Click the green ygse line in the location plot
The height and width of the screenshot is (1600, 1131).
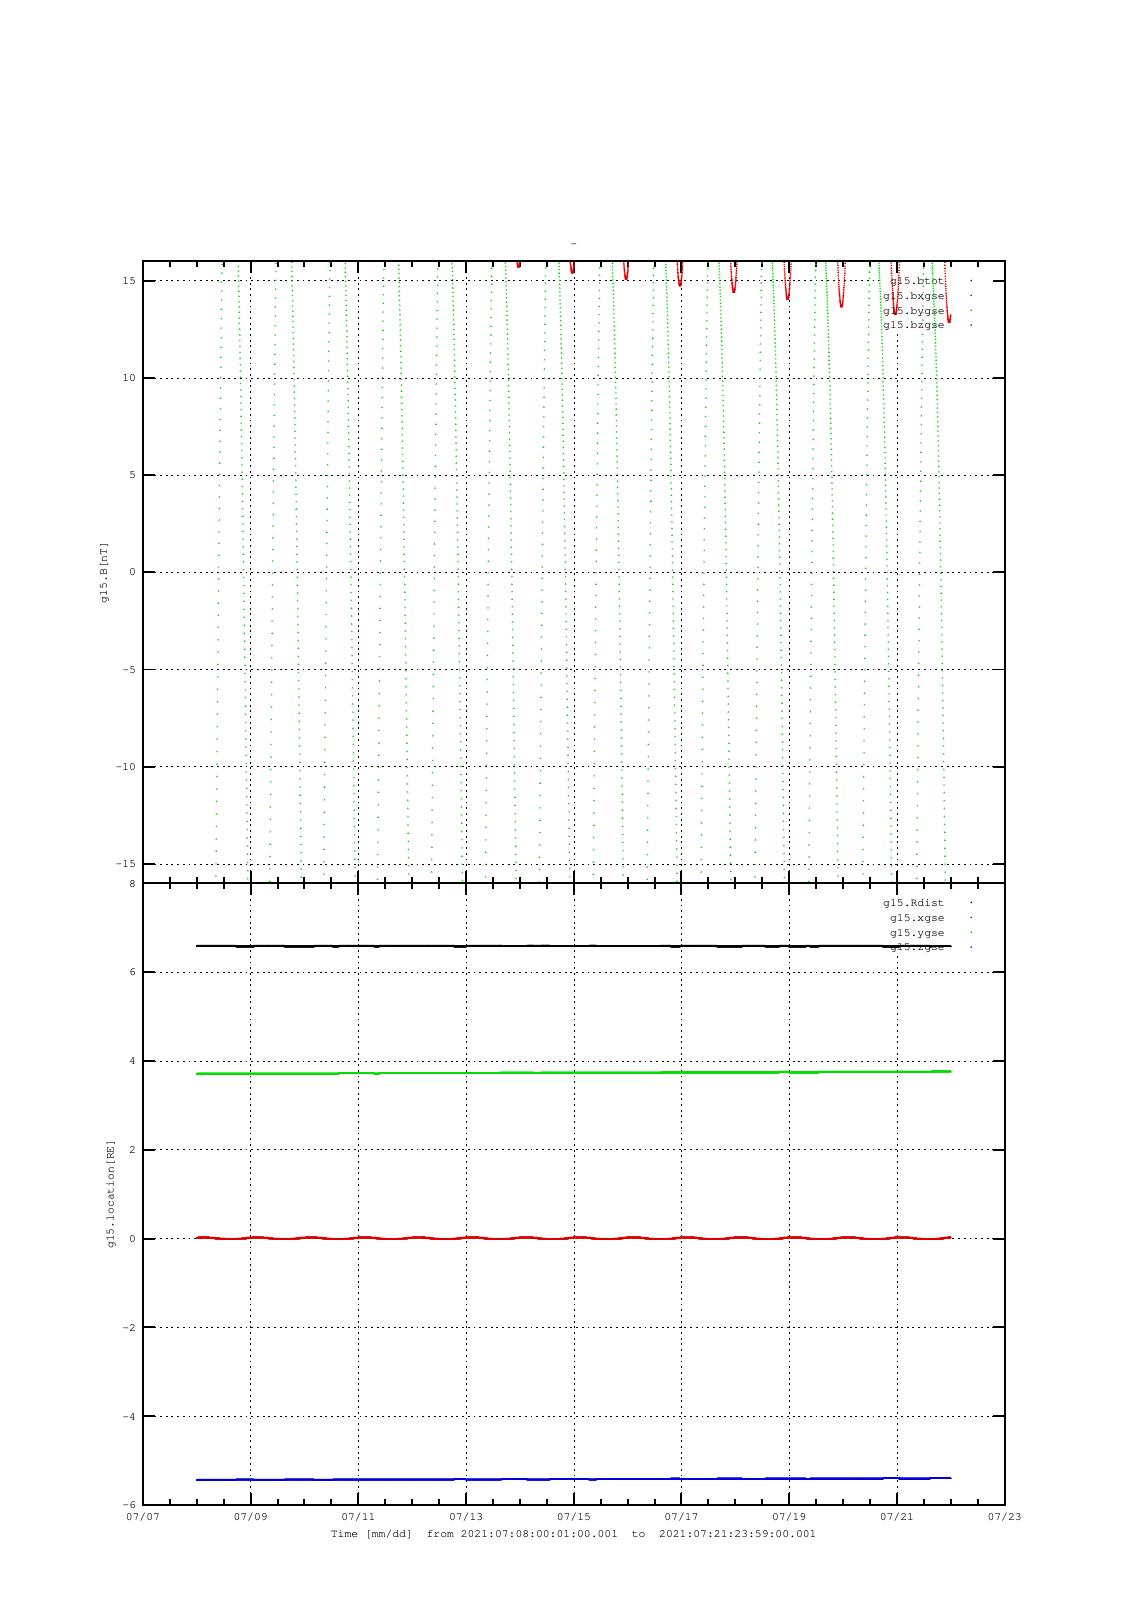click(573, 1073)
